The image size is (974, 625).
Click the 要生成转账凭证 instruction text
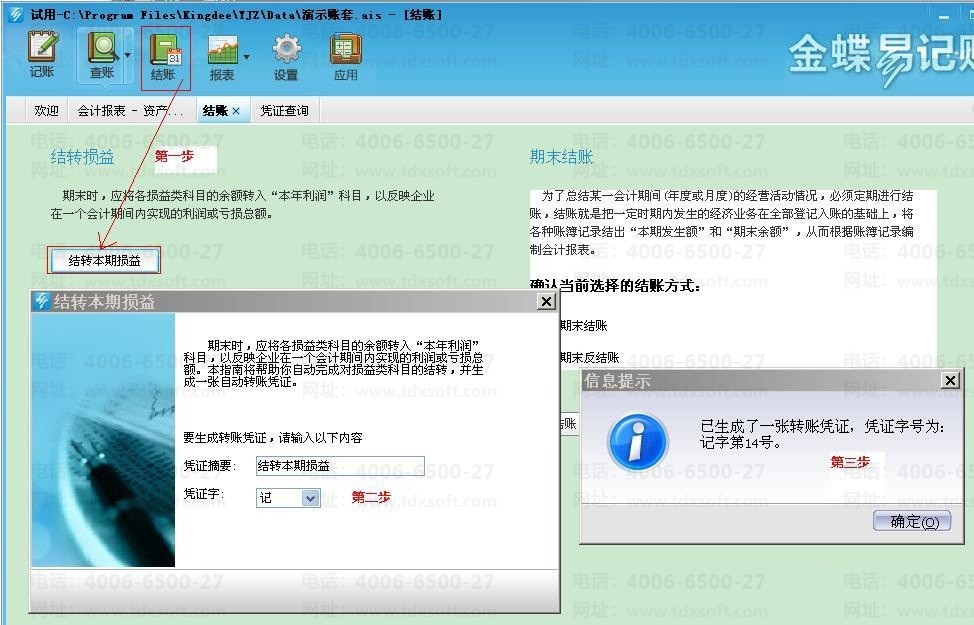click(273, 437)
